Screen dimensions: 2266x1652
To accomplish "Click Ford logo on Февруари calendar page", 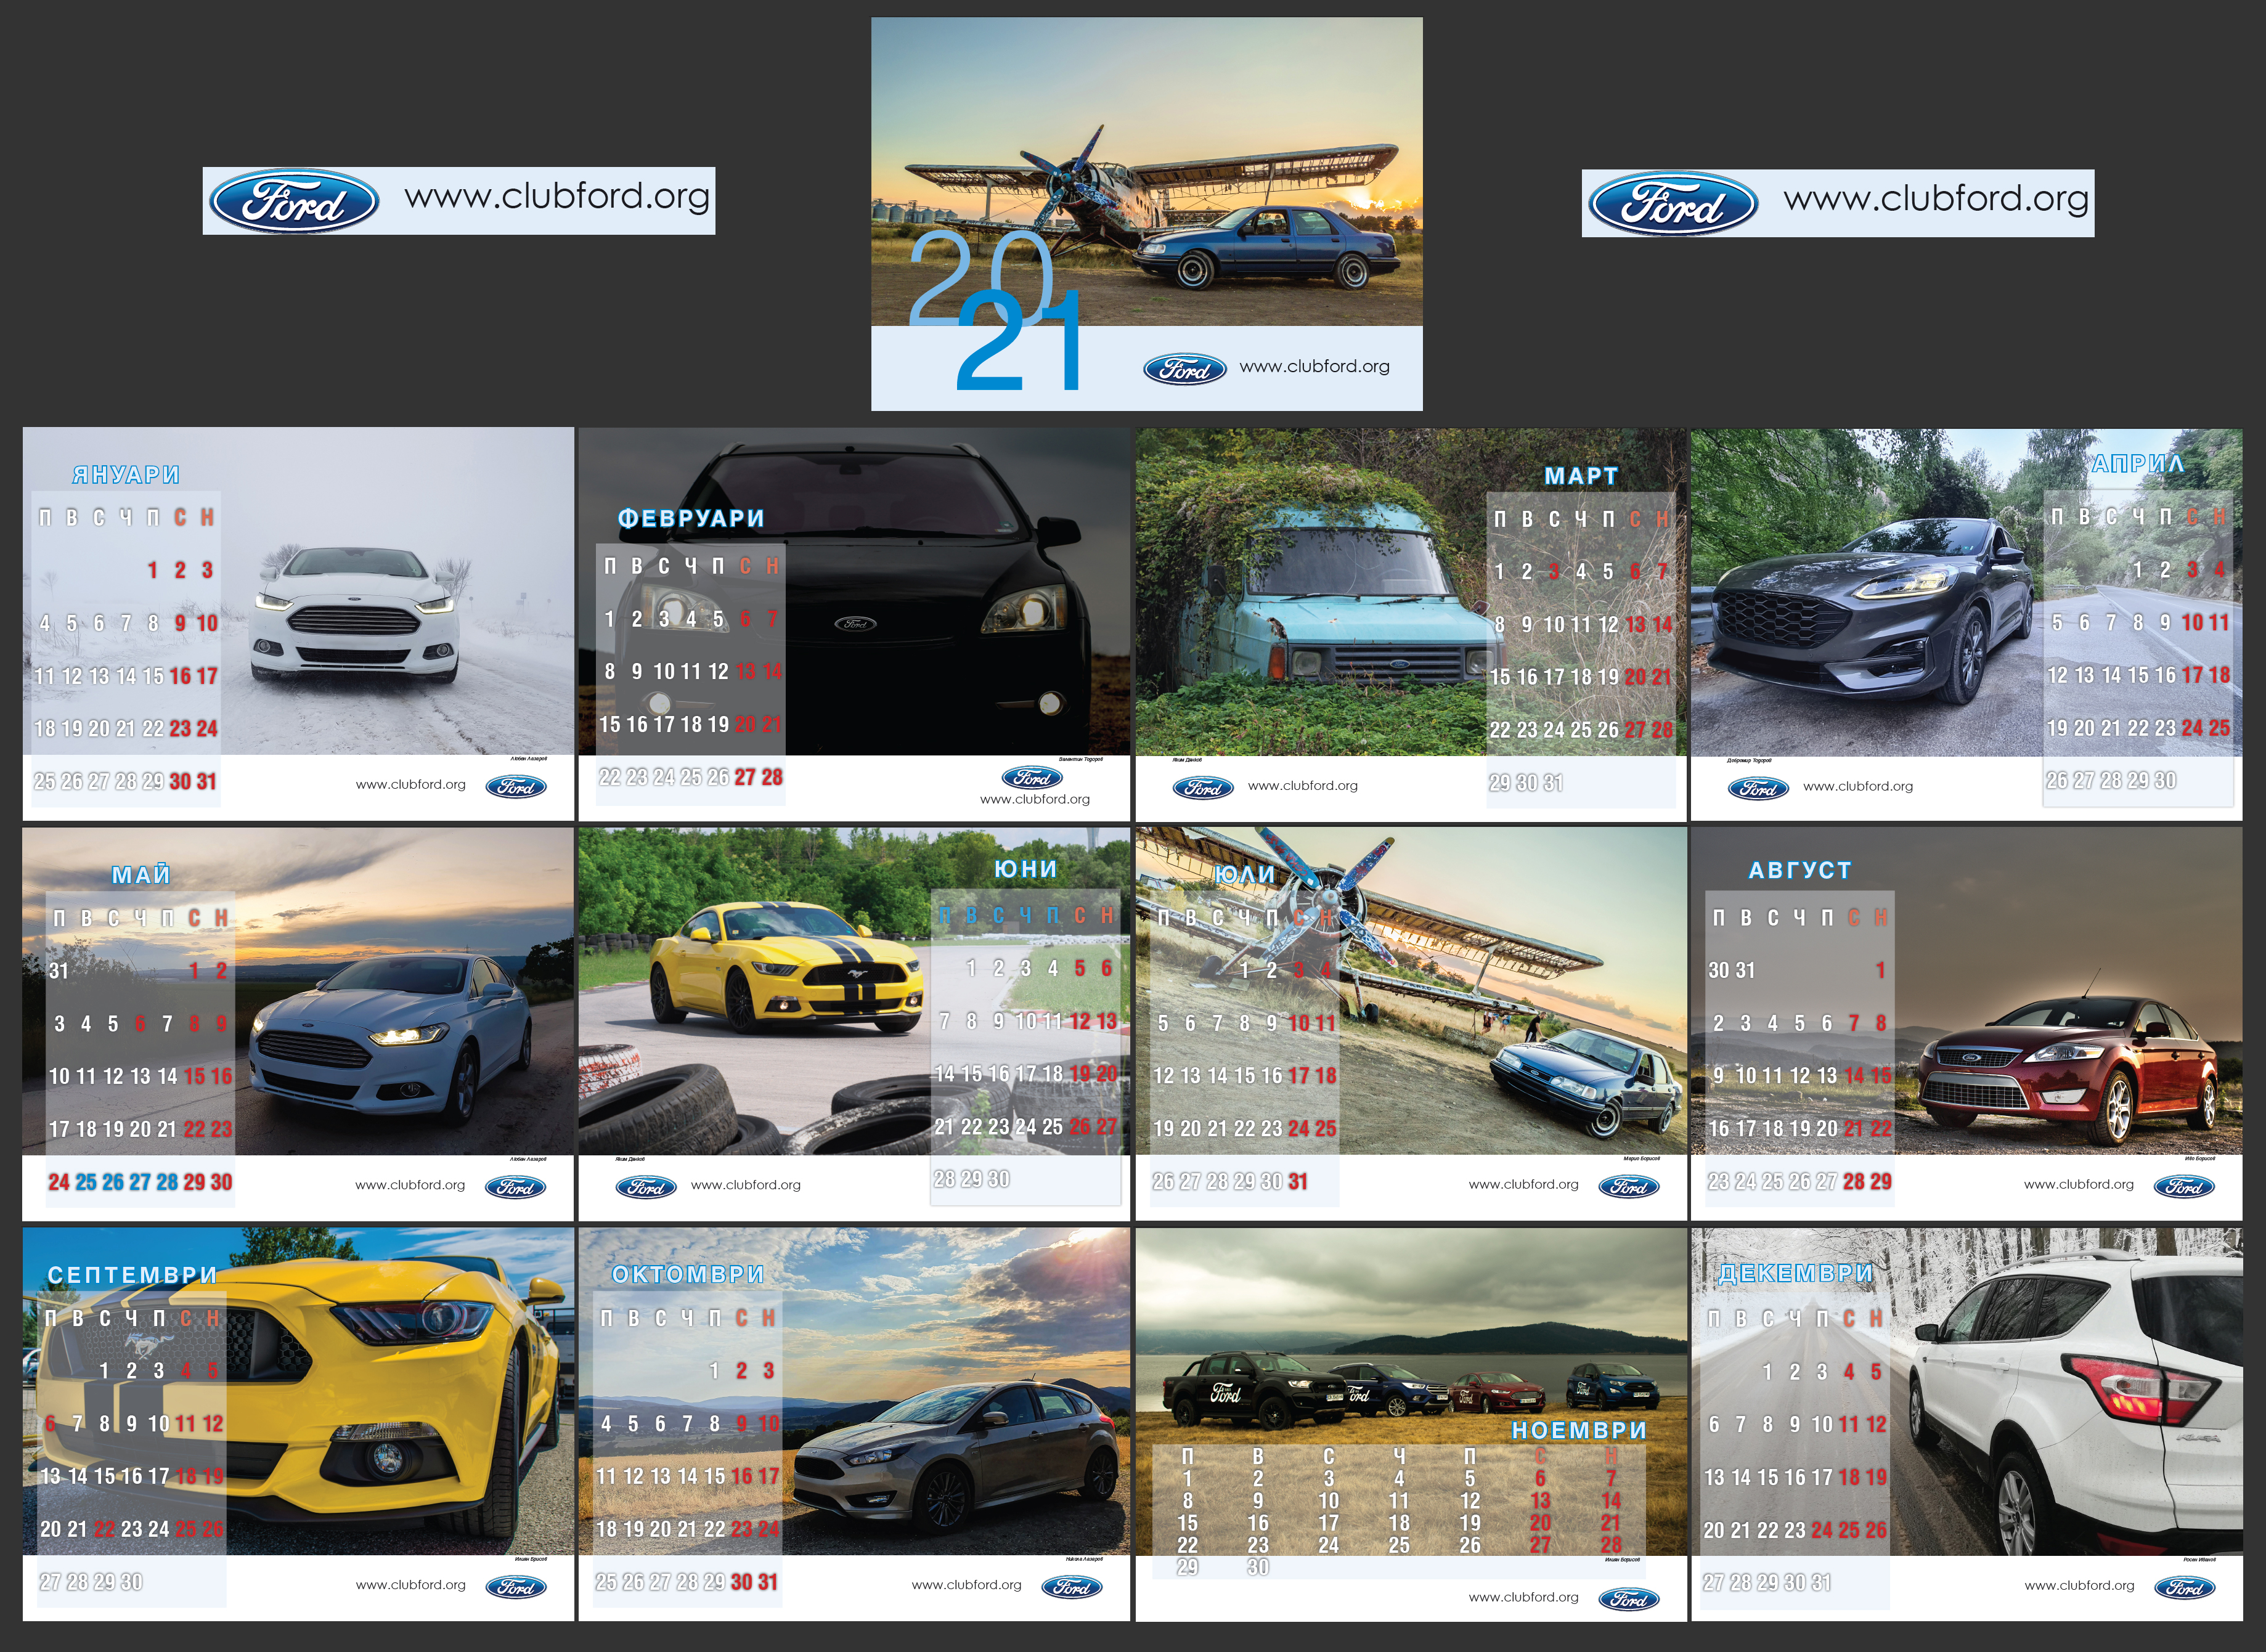I will [1033, 777].
